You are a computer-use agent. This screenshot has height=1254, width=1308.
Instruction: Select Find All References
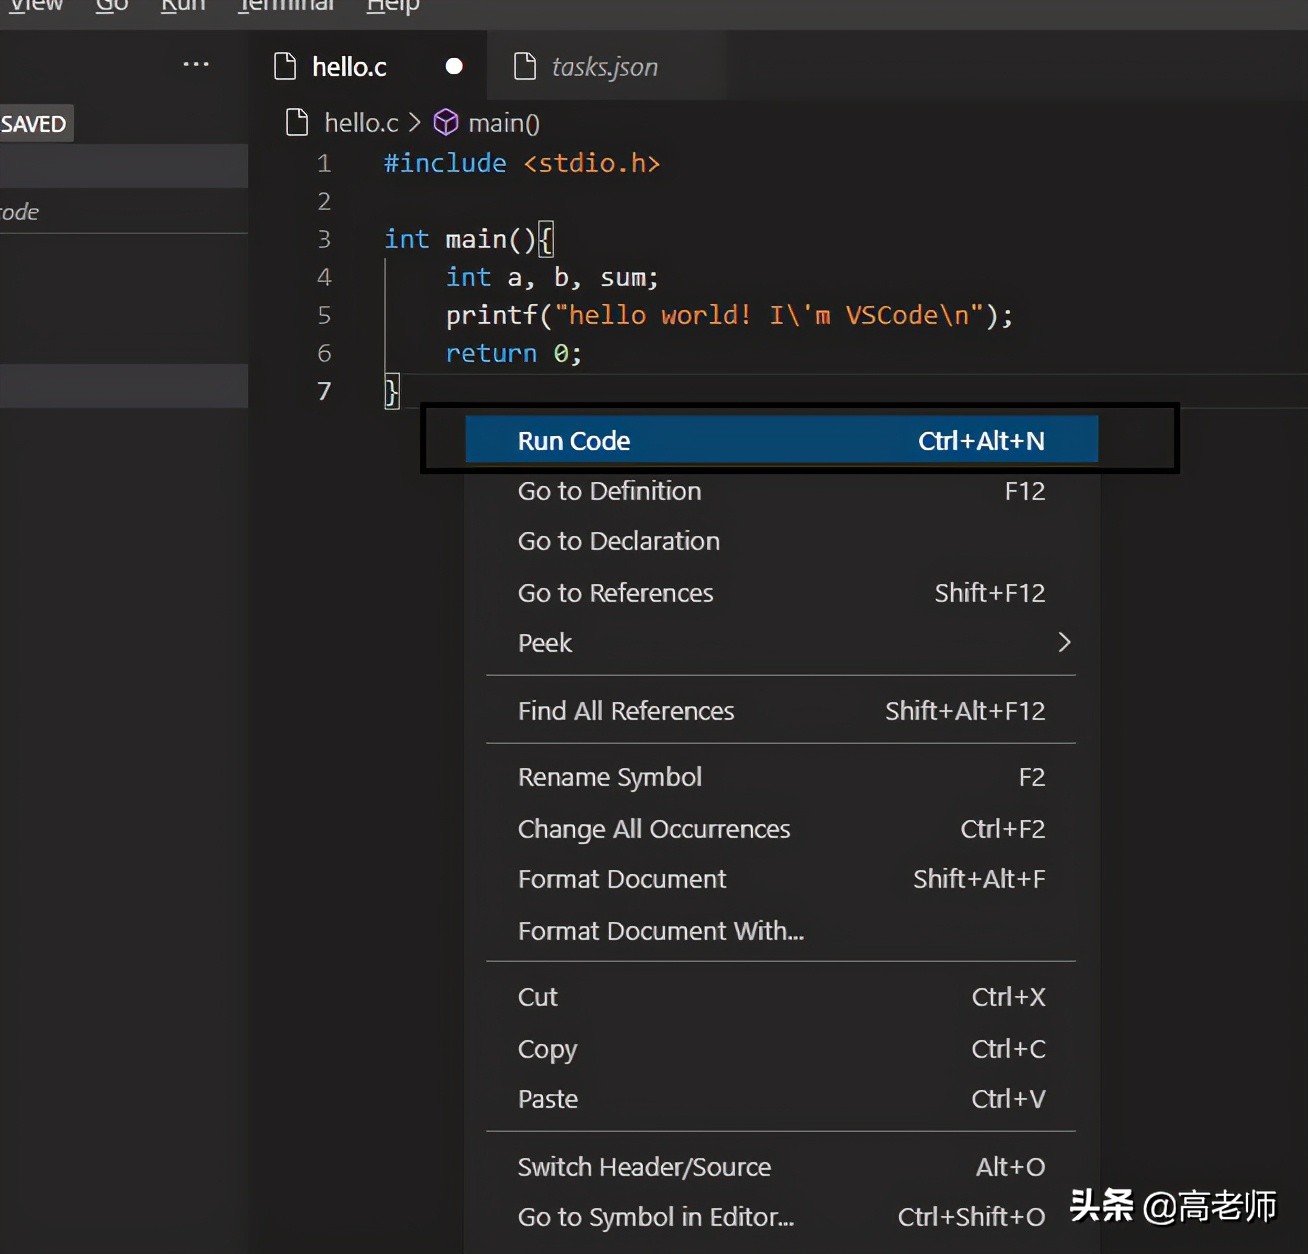click(x=781, y=711)
